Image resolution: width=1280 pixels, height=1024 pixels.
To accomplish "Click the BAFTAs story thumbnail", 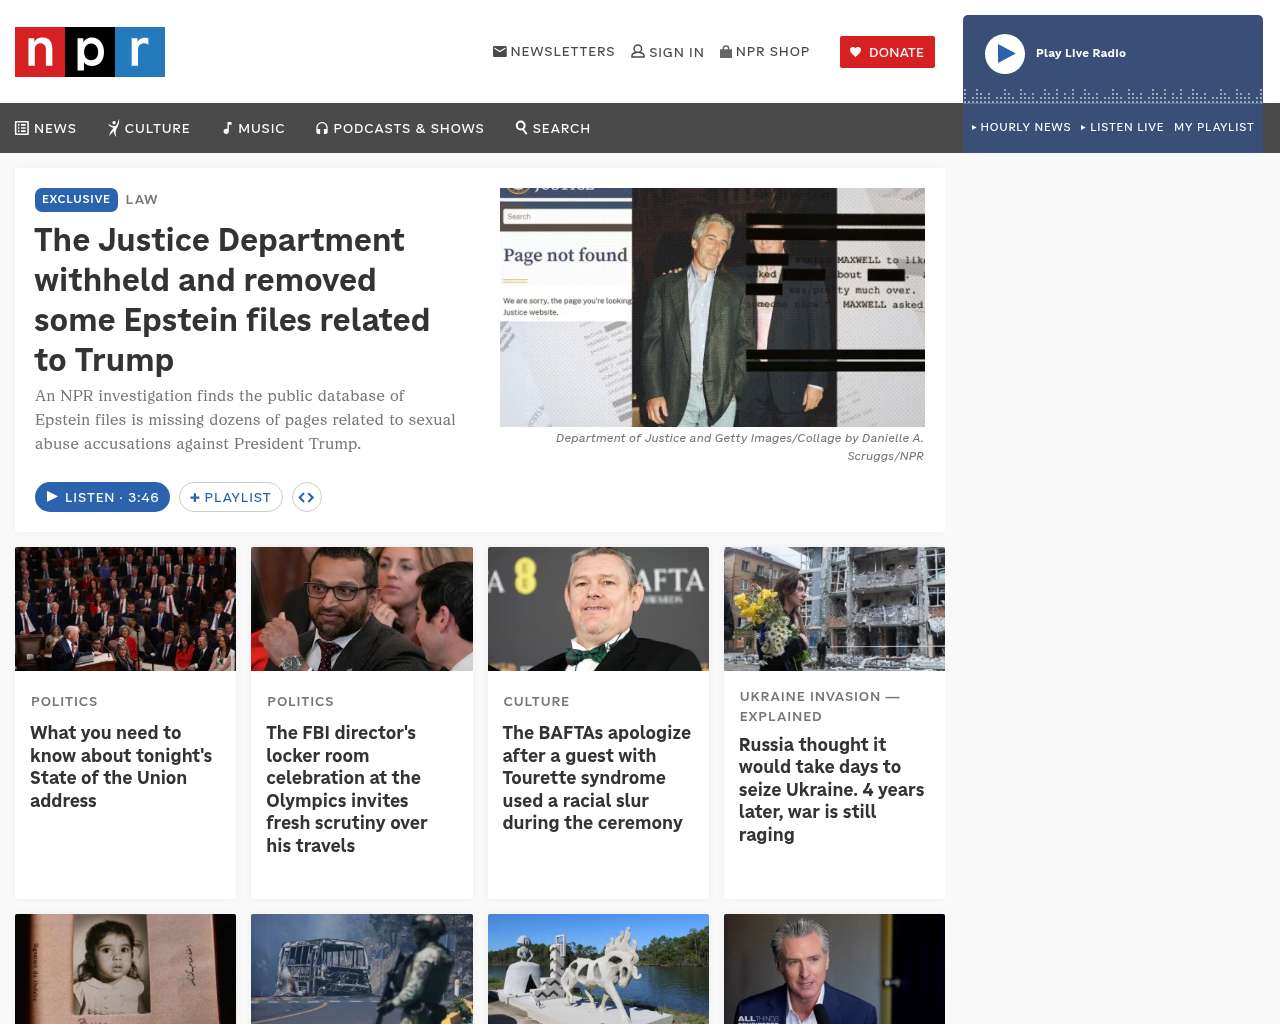I will [598, 609].
